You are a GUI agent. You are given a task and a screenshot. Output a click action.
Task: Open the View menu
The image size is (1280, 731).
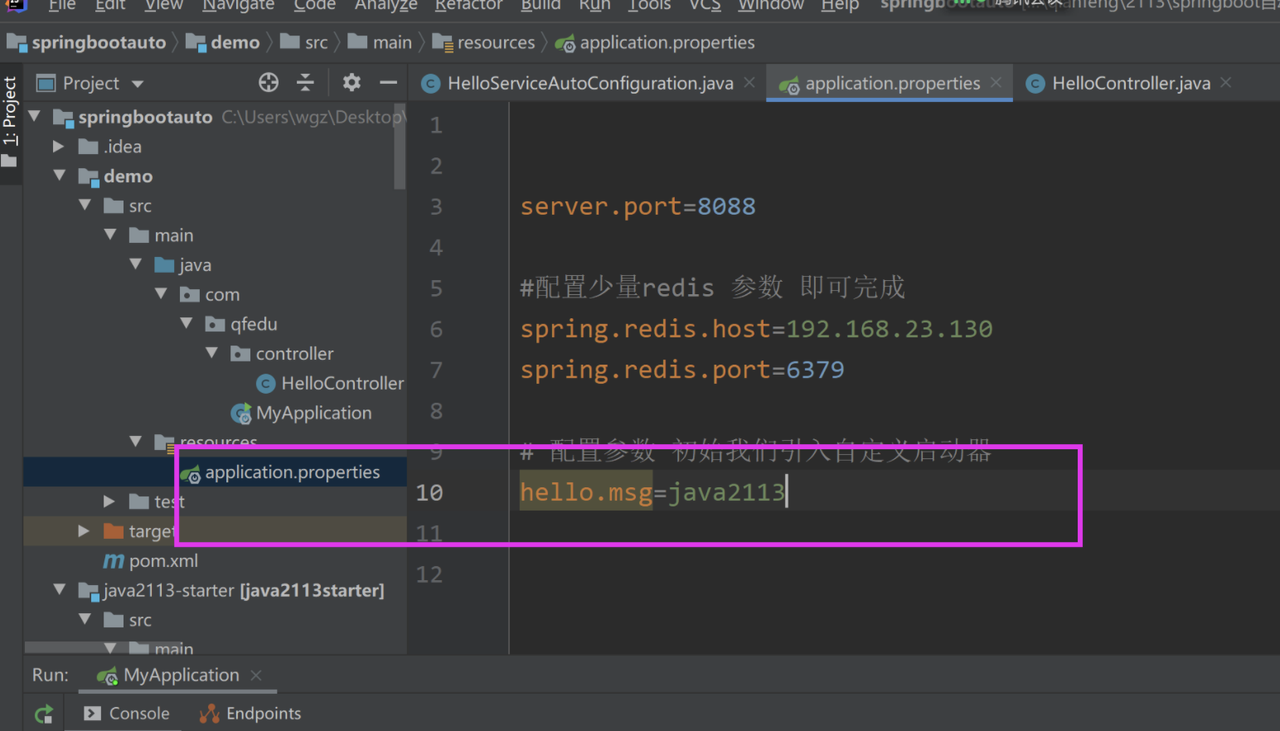coord(164,5)
